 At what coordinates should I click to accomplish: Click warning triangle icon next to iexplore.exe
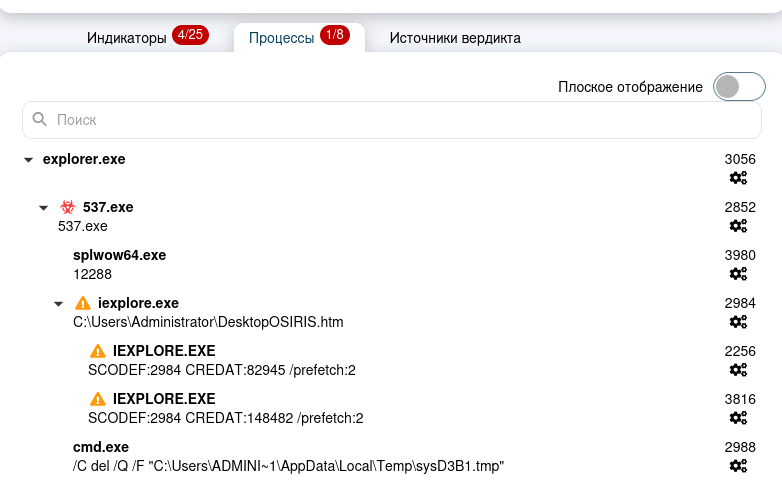pos(83,303)
